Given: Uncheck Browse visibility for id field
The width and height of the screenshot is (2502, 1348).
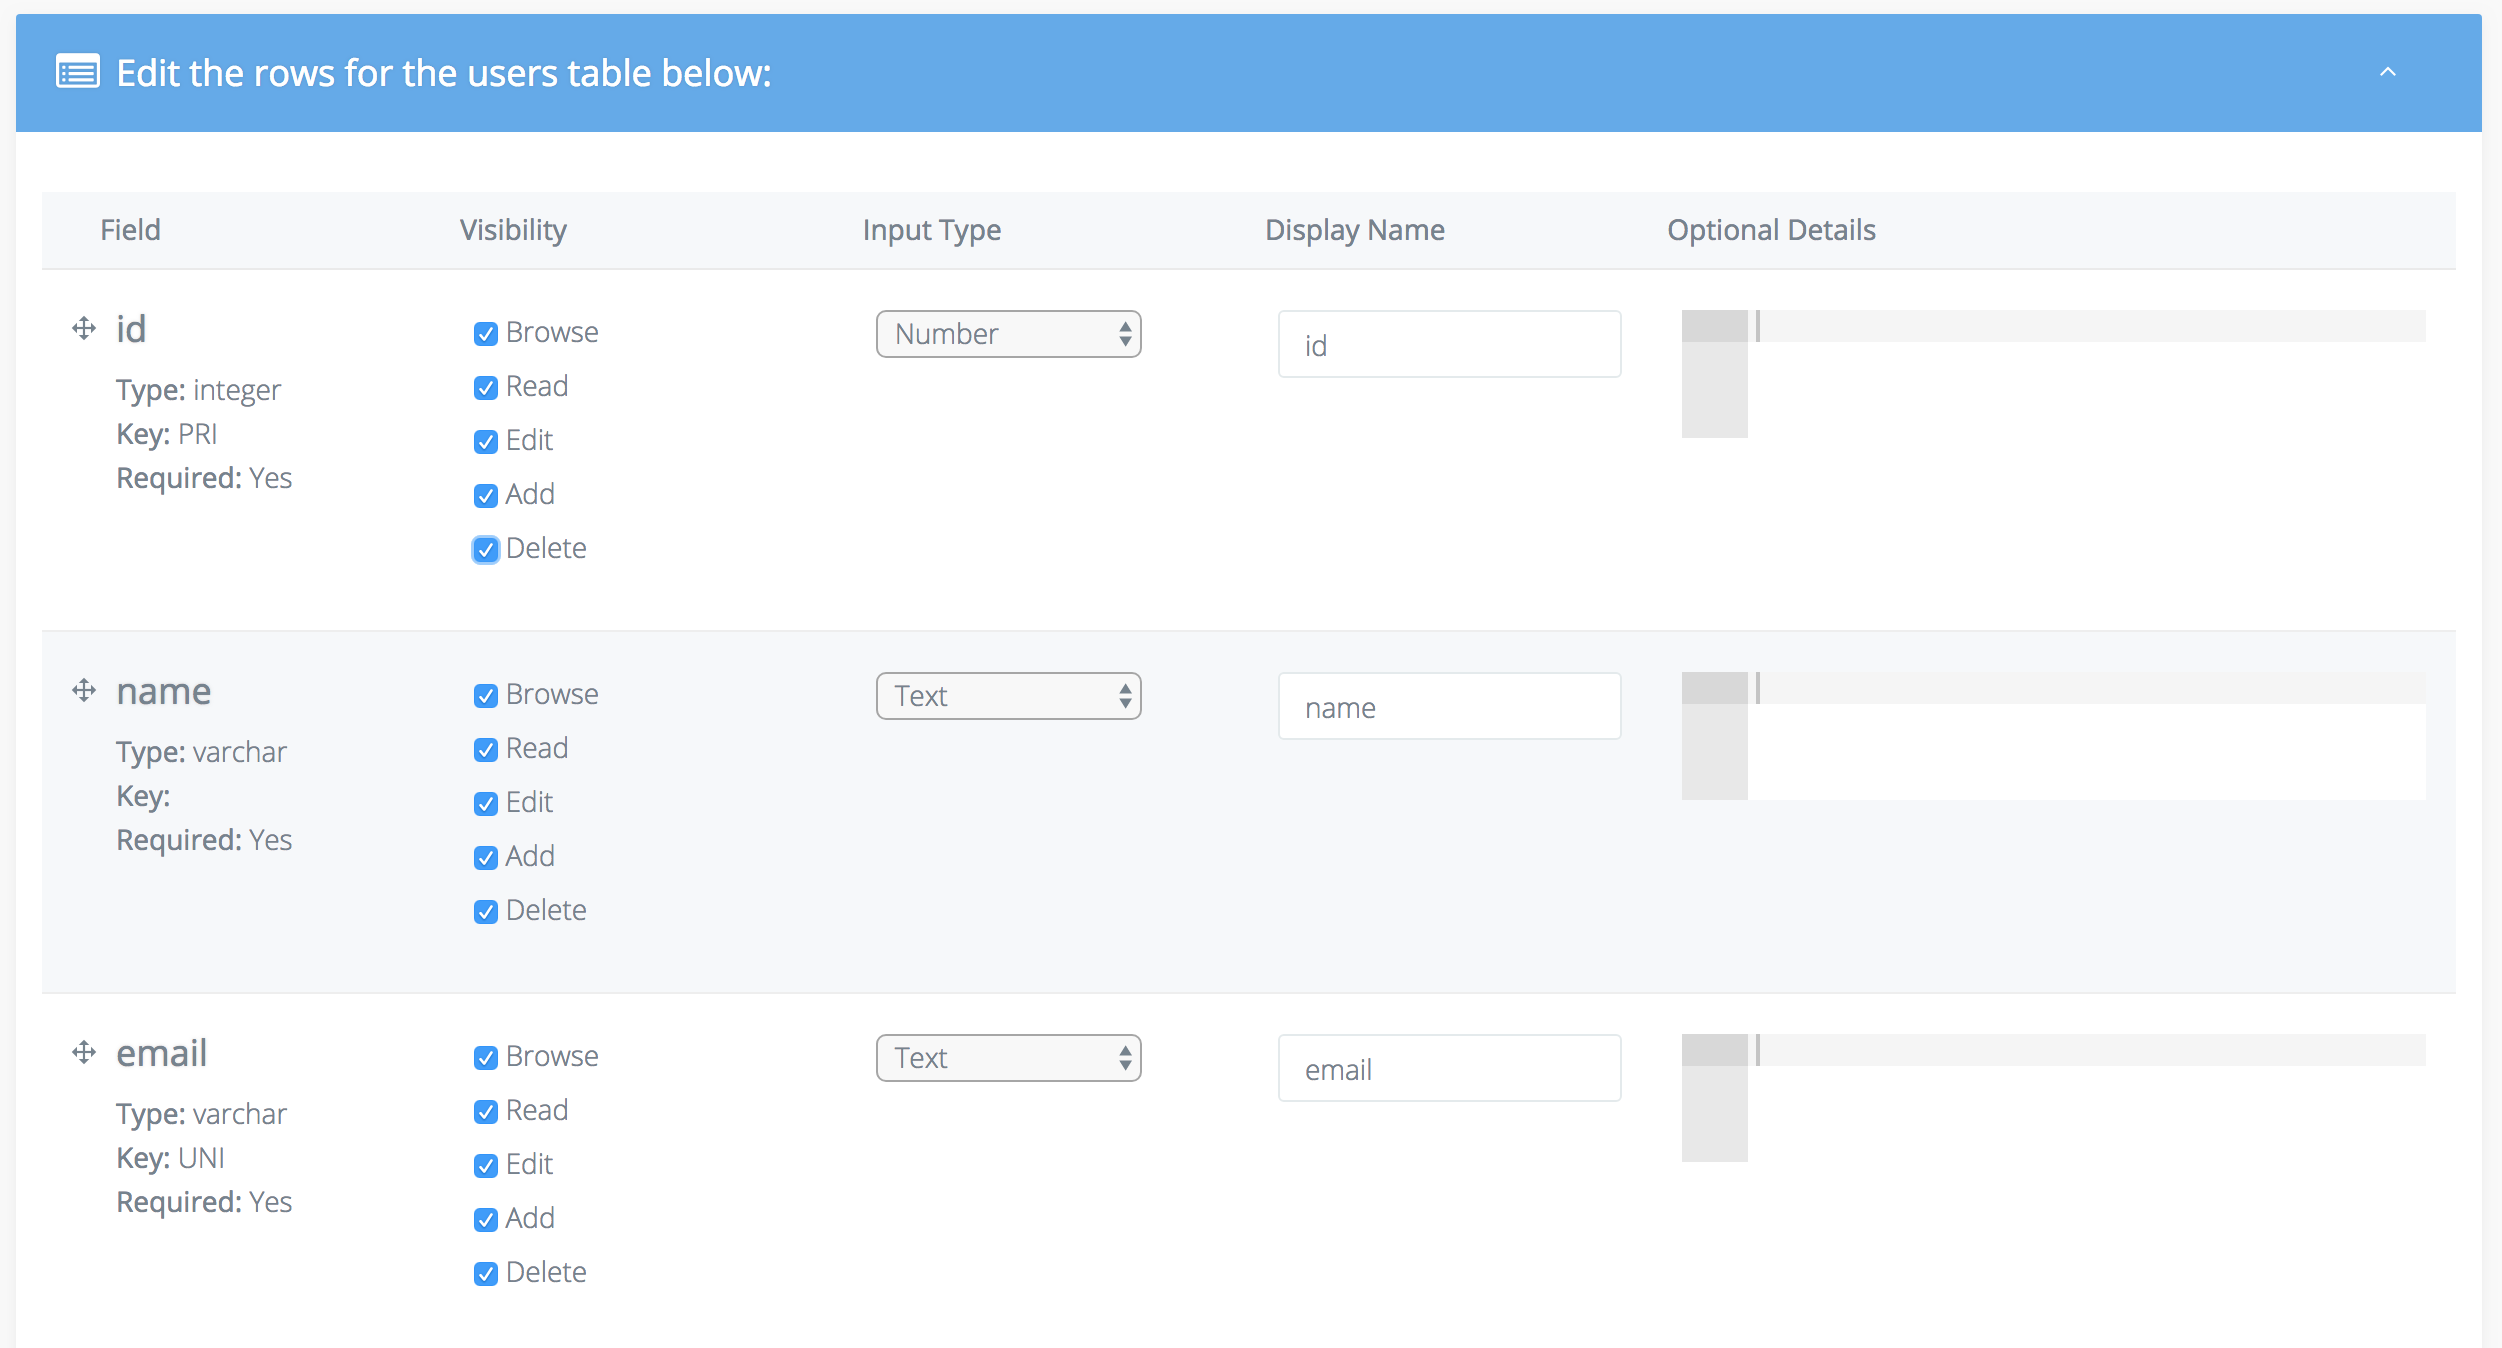Looking at the screenshot, I should click(486, 333).
